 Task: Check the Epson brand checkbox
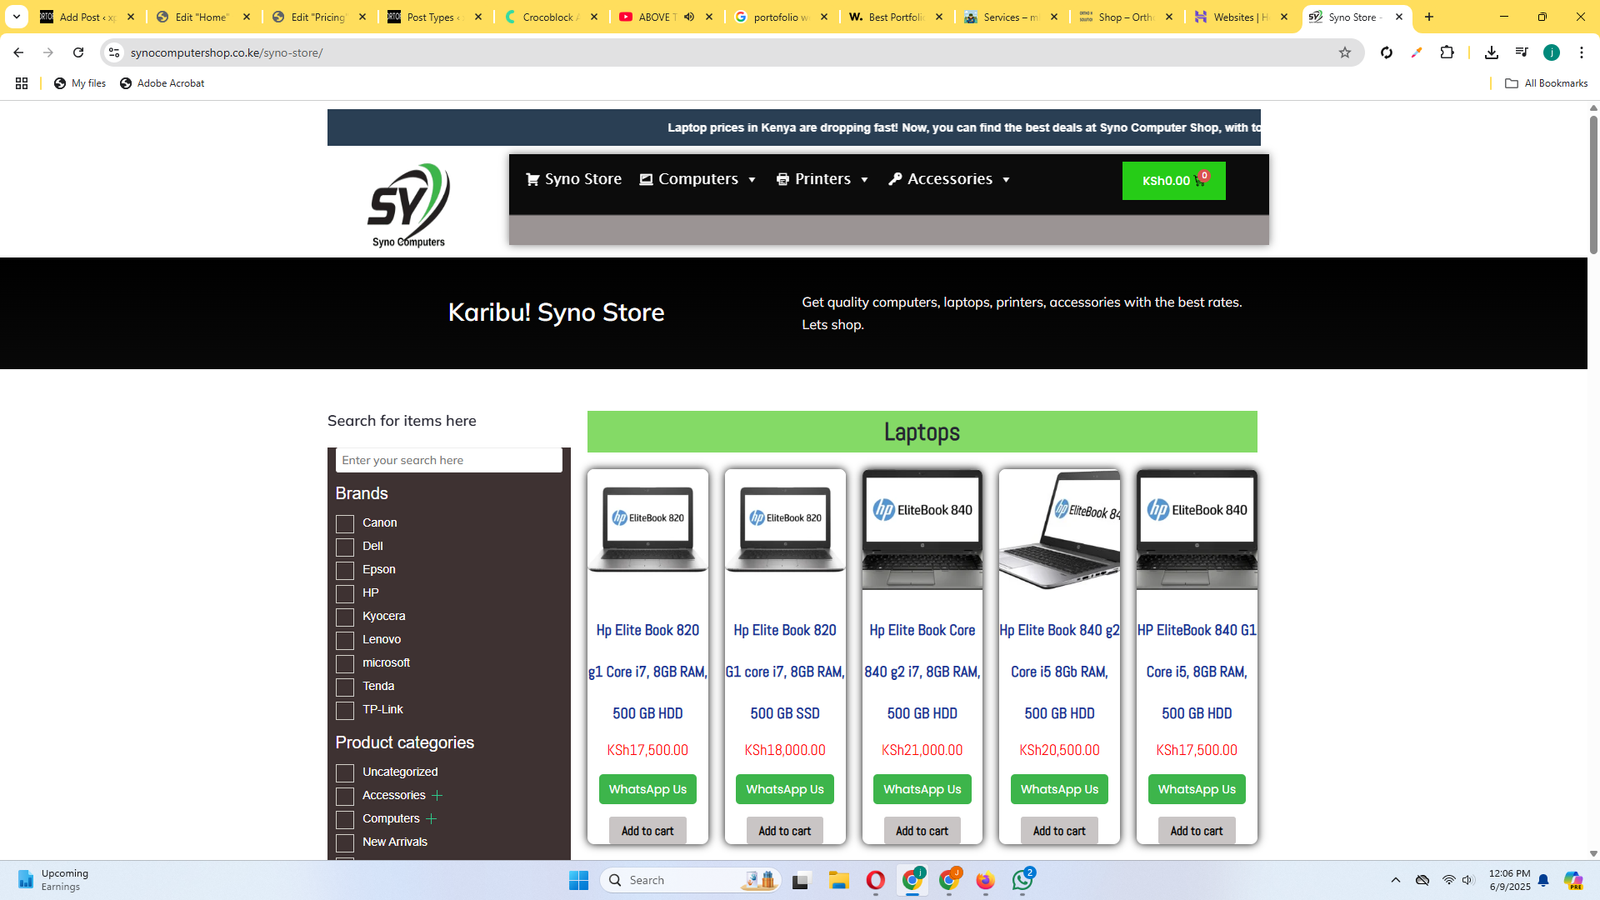[345, 570]
